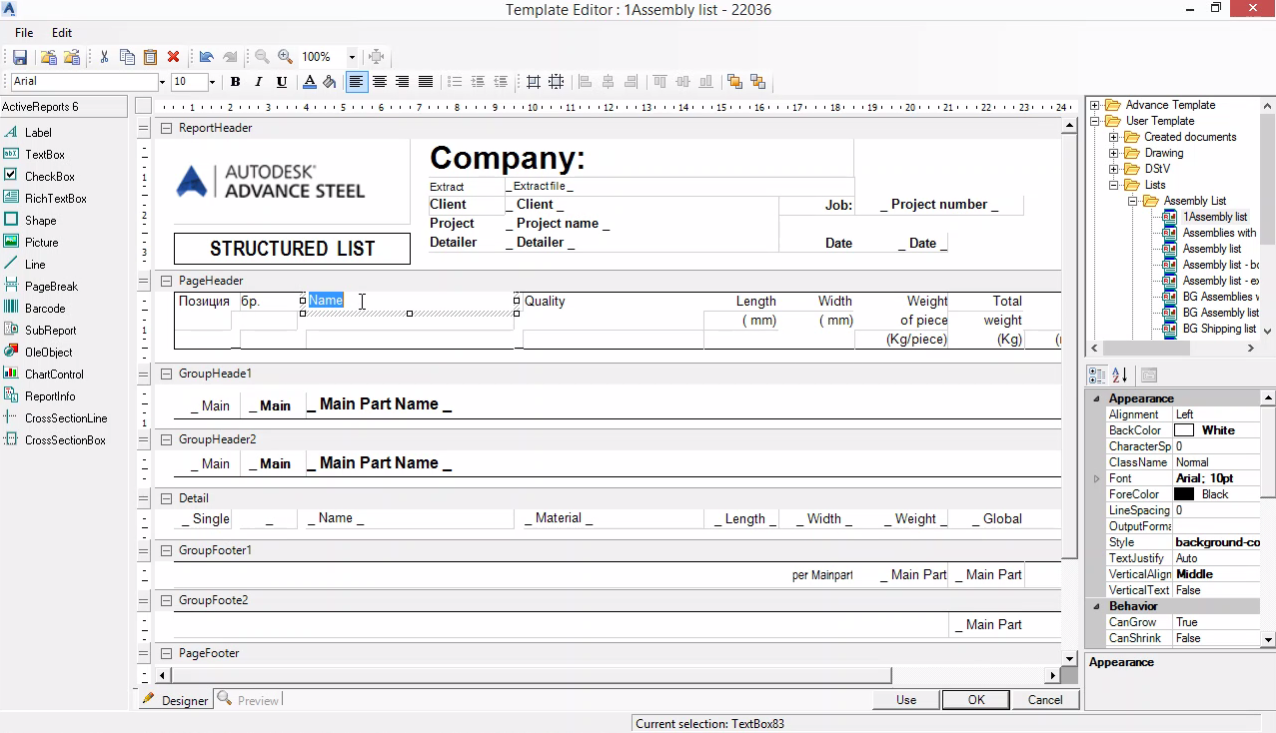Switch properties to alphabetical sort
Screen dimensions: 1276x733
(x=1120, y=375)
